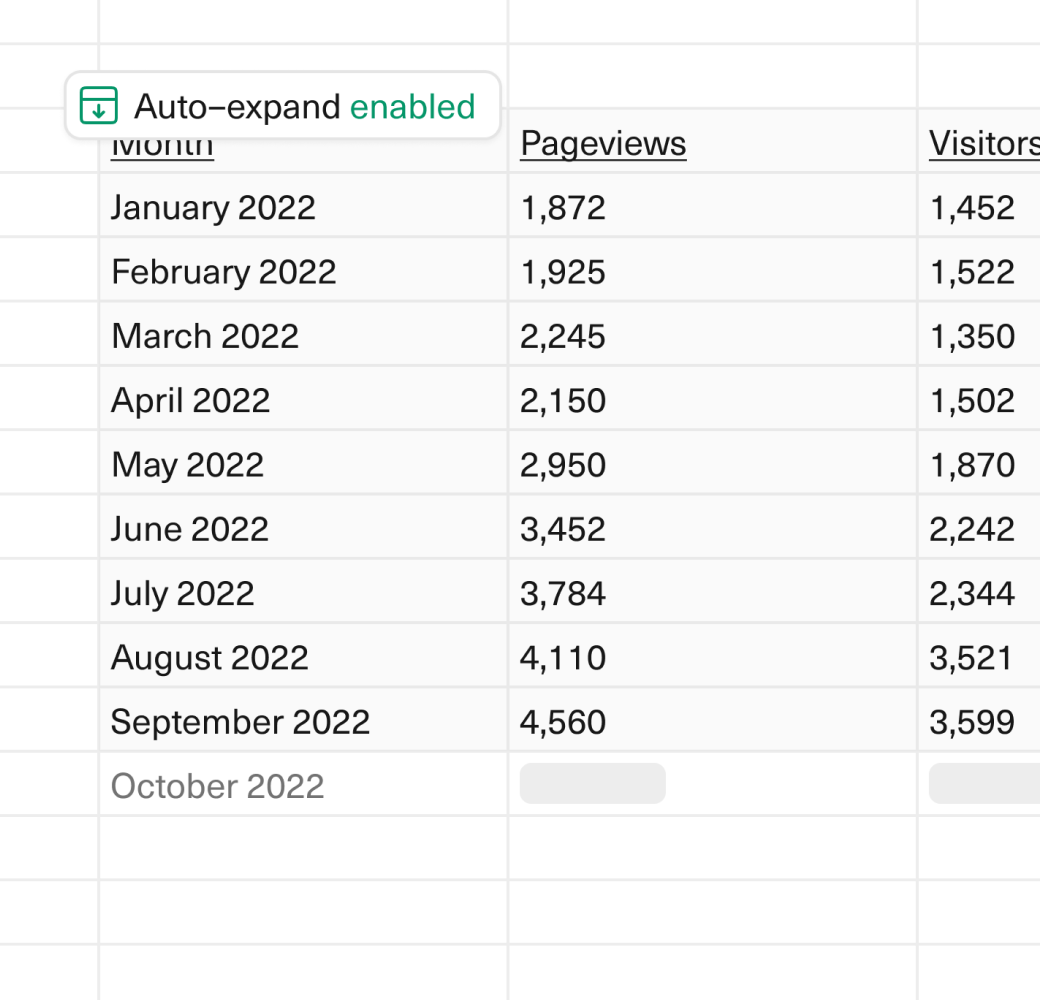Click the March 2022 row label
Screen dimensions: 1040x1000
(x=205, y=336)
